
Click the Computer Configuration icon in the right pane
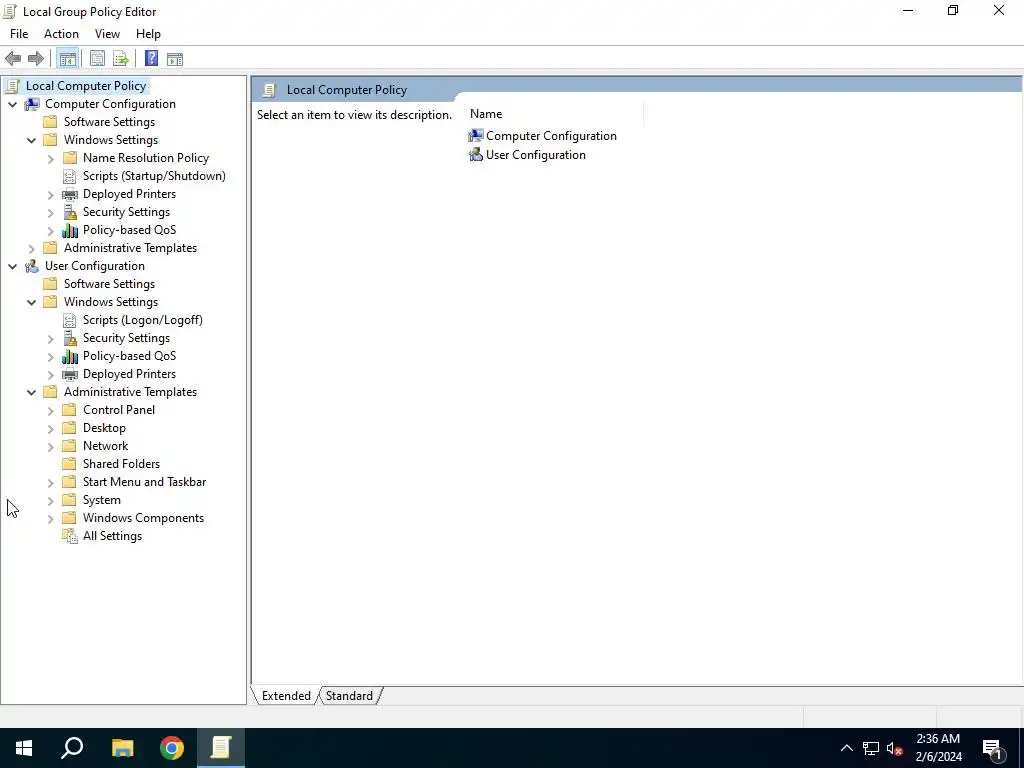476,136
